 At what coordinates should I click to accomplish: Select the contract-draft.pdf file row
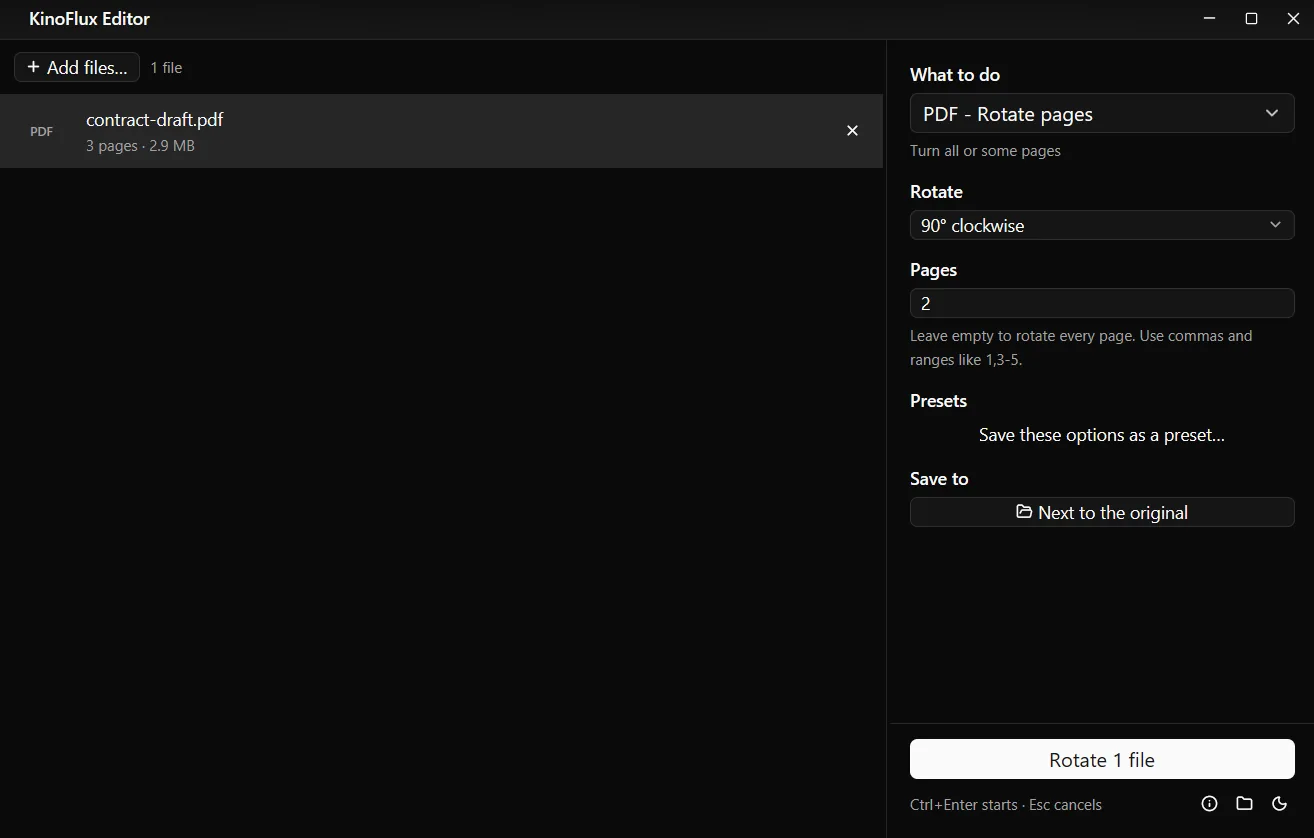point(441,131)
